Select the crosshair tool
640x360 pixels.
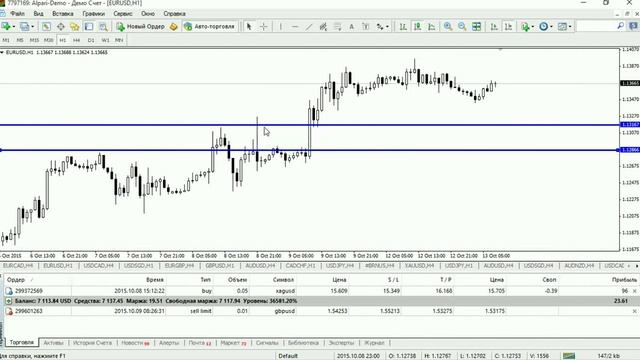[x=264, y=27]
